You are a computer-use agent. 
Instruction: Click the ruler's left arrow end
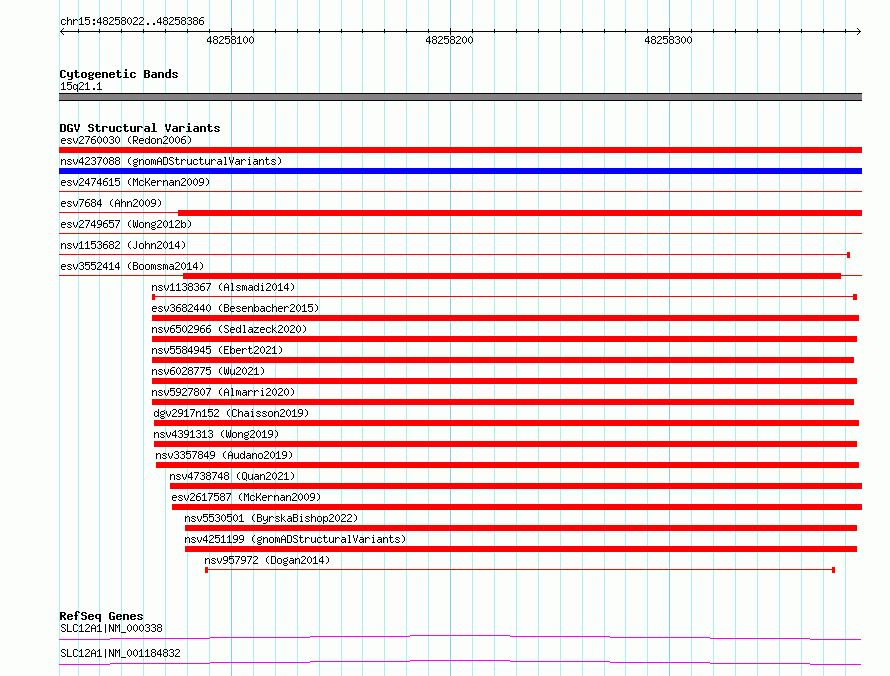62,31
